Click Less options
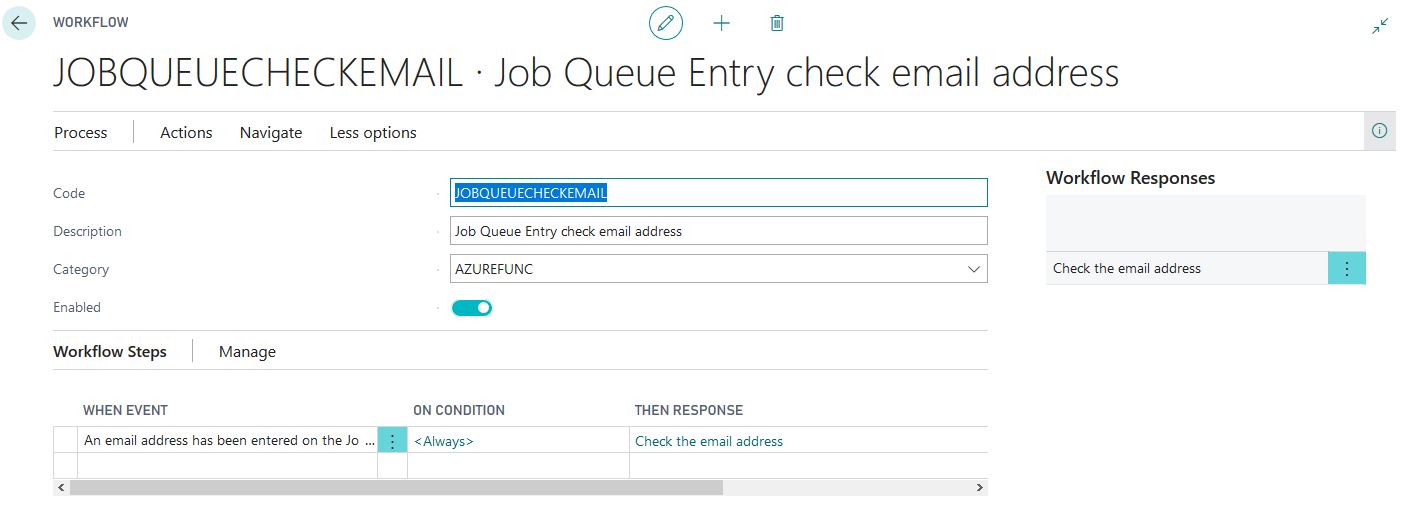Viewport: 1404px width, 516px height. [x=373, y=133]
